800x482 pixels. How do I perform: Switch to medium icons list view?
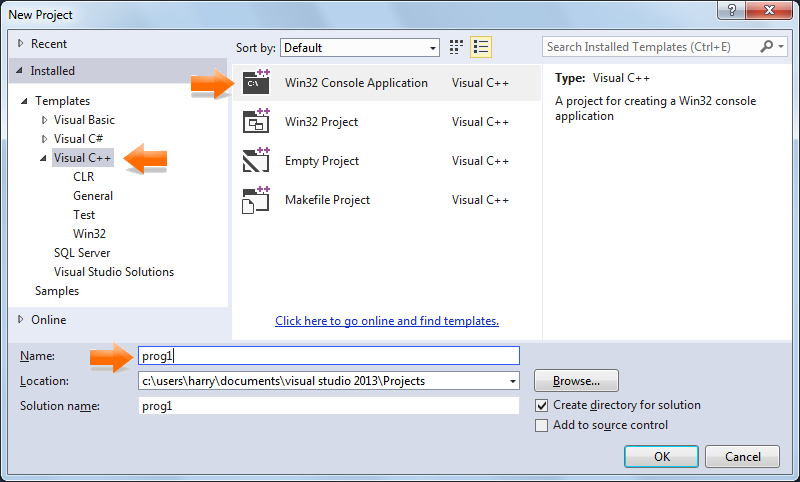(481, 47)
